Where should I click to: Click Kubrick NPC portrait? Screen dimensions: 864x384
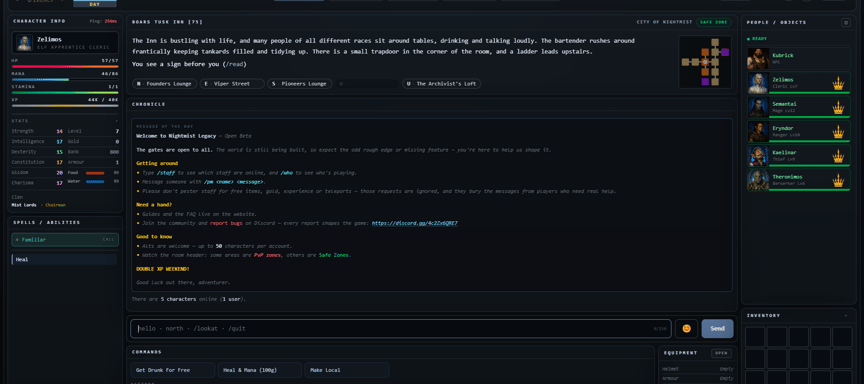pyautogui.click(x=758, y=59)
